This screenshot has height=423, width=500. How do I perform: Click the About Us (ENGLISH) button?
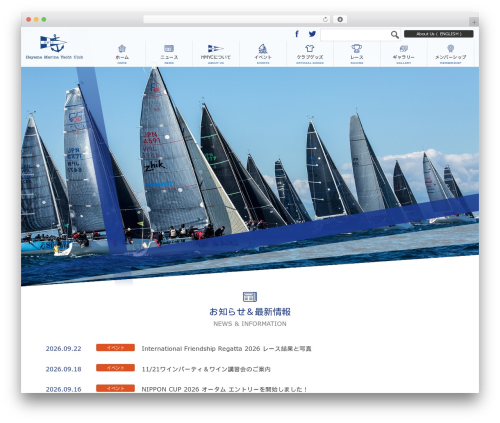[439, 34]
